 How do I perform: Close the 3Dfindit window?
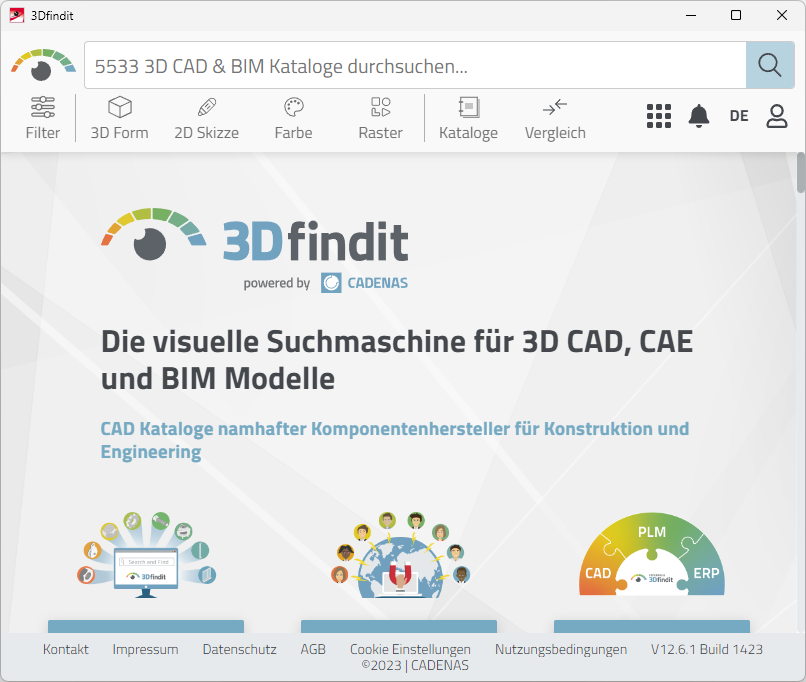[x=782, y=15]
